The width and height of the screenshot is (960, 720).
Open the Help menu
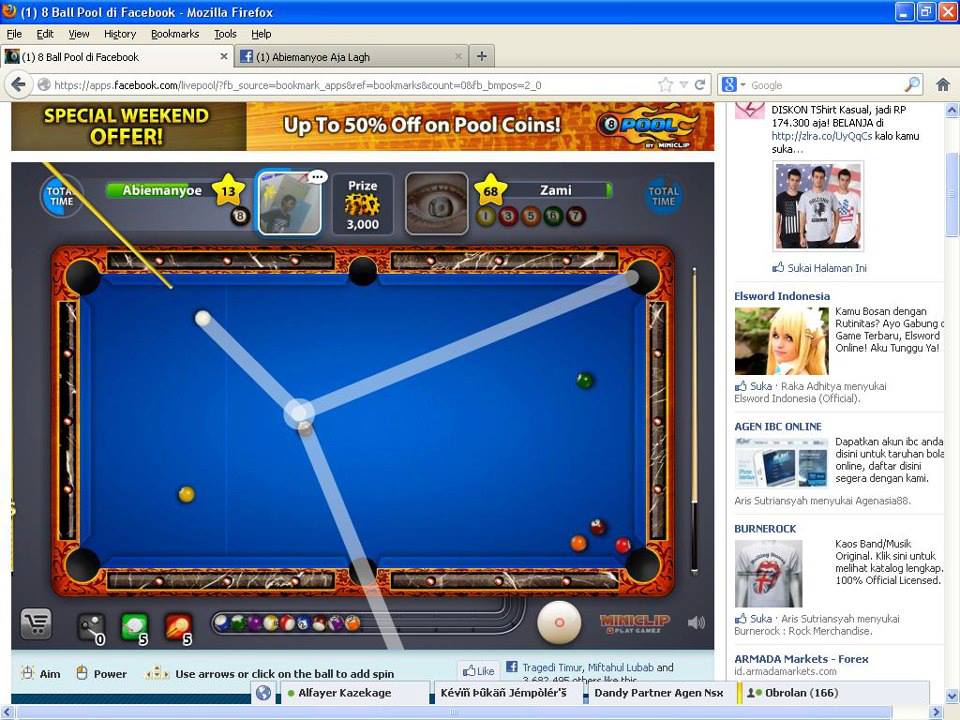click(x=261, y=34)
